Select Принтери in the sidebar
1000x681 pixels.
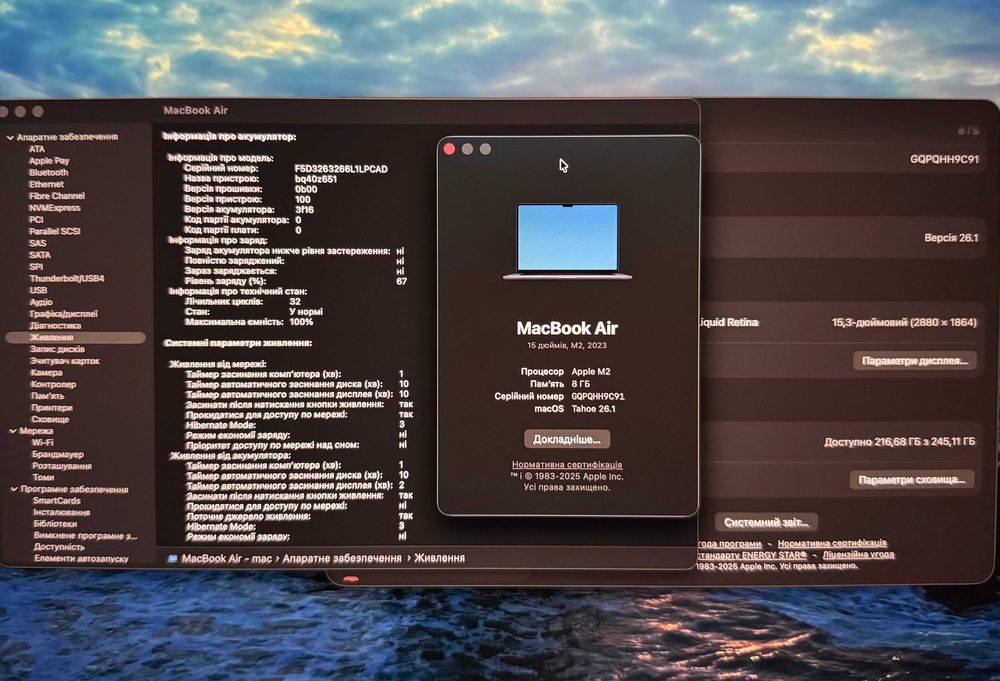tap(52, 408)
